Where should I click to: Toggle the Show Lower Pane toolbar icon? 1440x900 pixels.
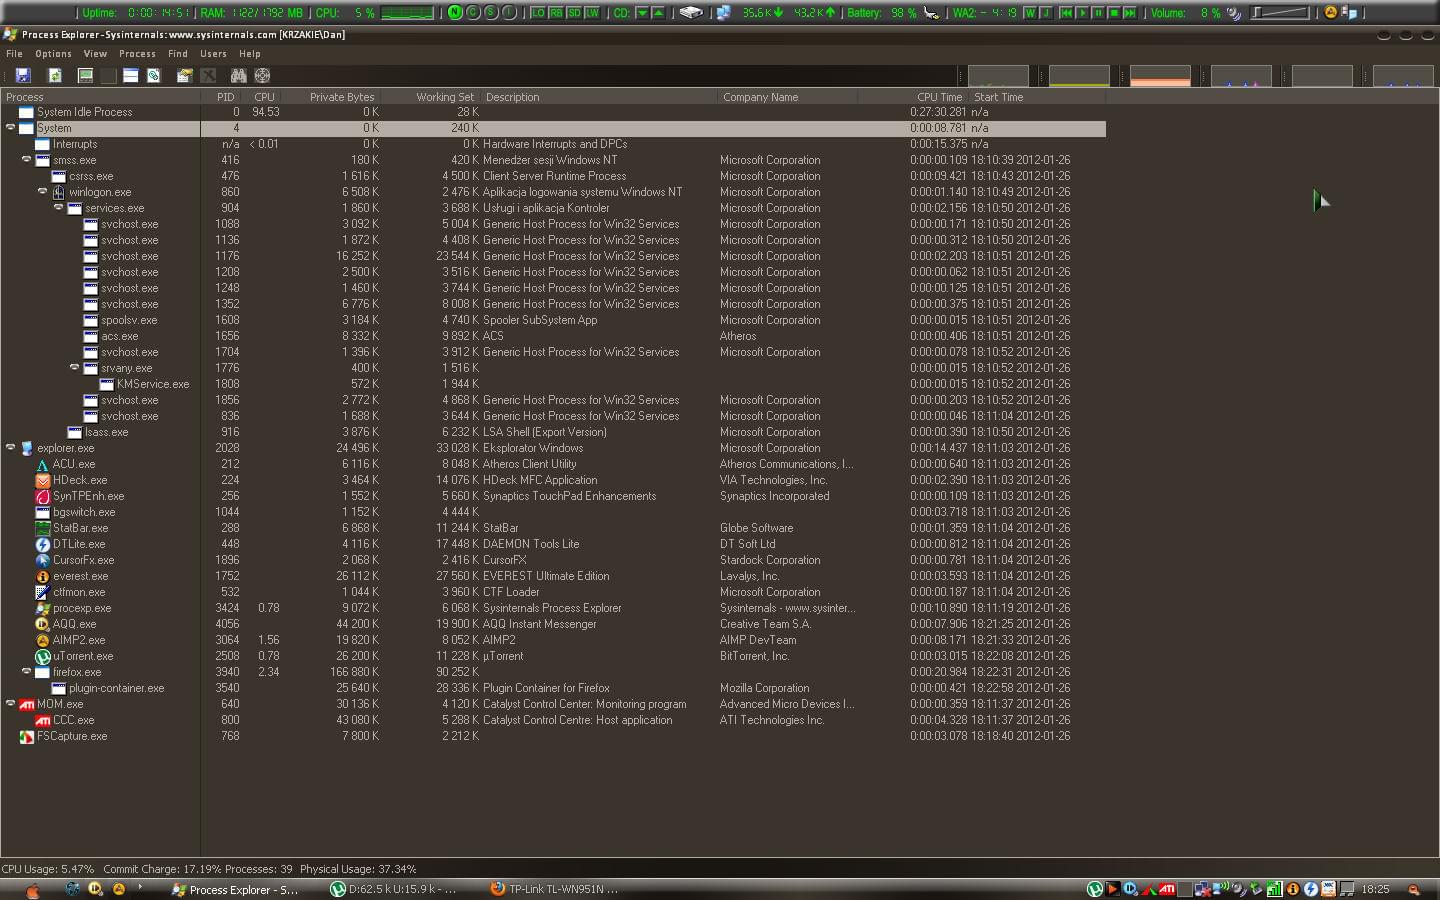(x=130, y=76)
